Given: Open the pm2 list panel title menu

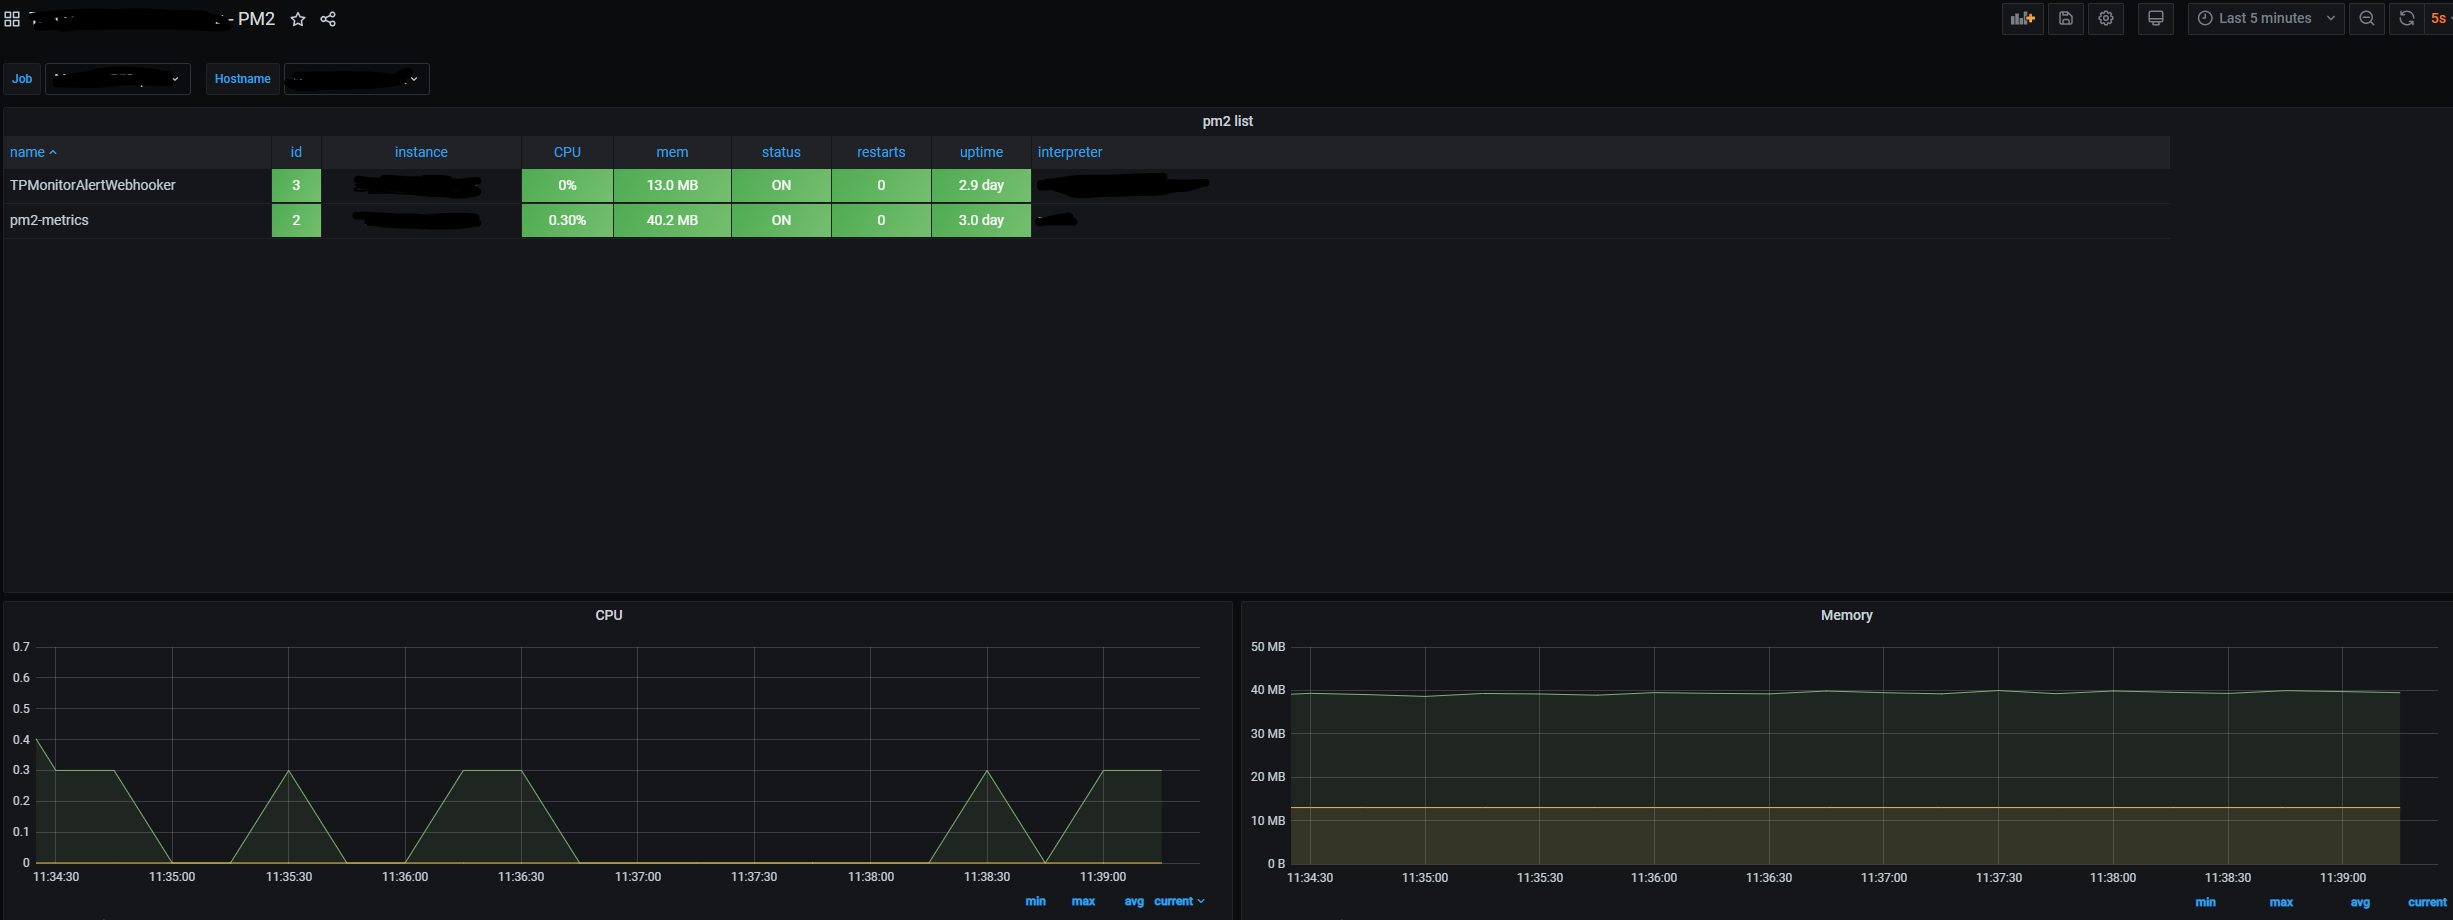Looking at the screenshot, I should click(x=1227, y=121).
